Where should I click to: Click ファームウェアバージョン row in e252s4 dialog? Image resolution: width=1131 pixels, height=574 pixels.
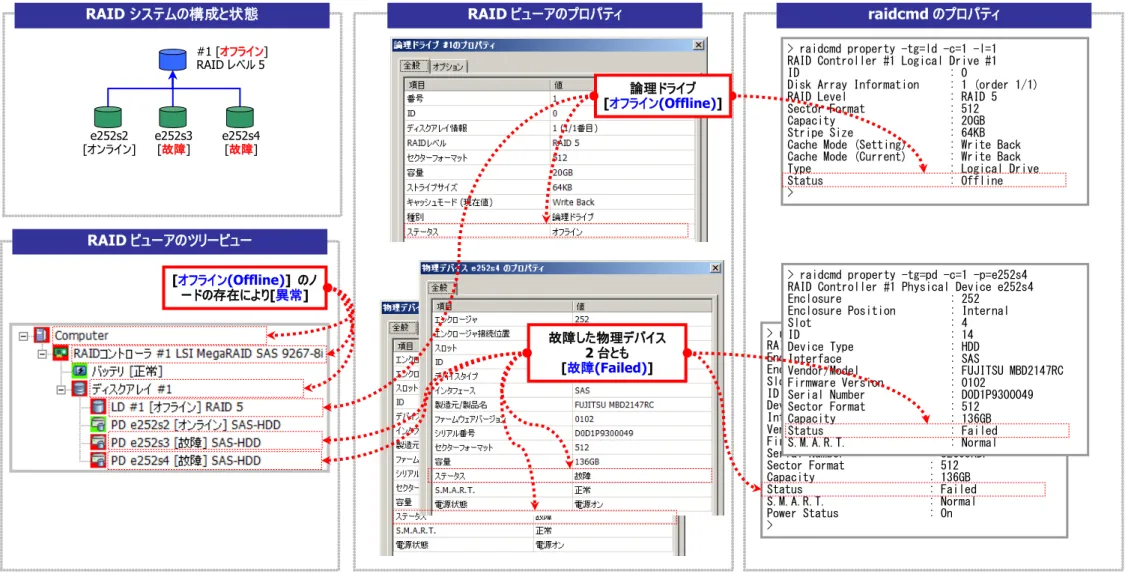[x=572, y=419]
